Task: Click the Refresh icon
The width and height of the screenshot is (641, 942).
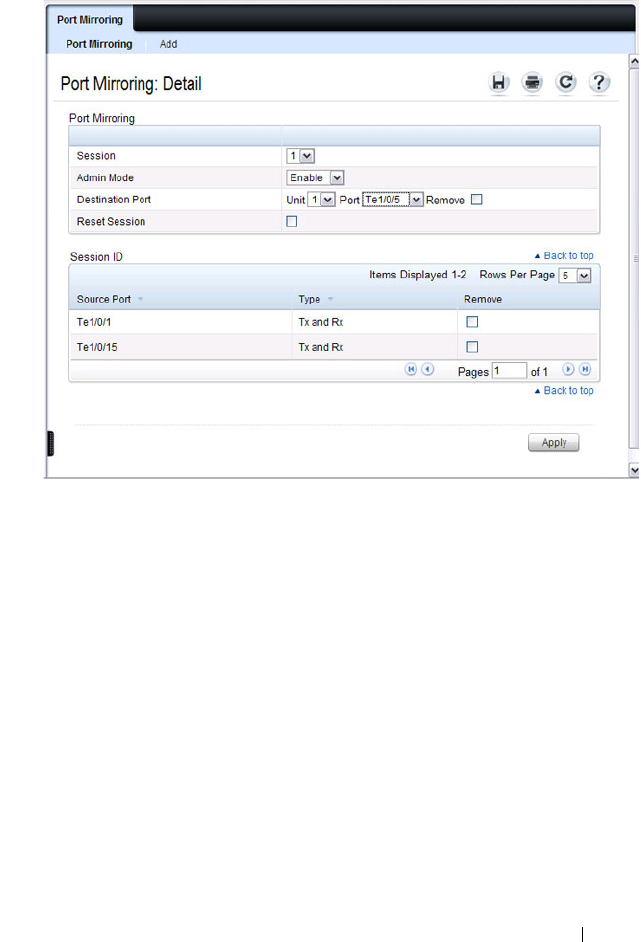Action: (x=565, y=82)
